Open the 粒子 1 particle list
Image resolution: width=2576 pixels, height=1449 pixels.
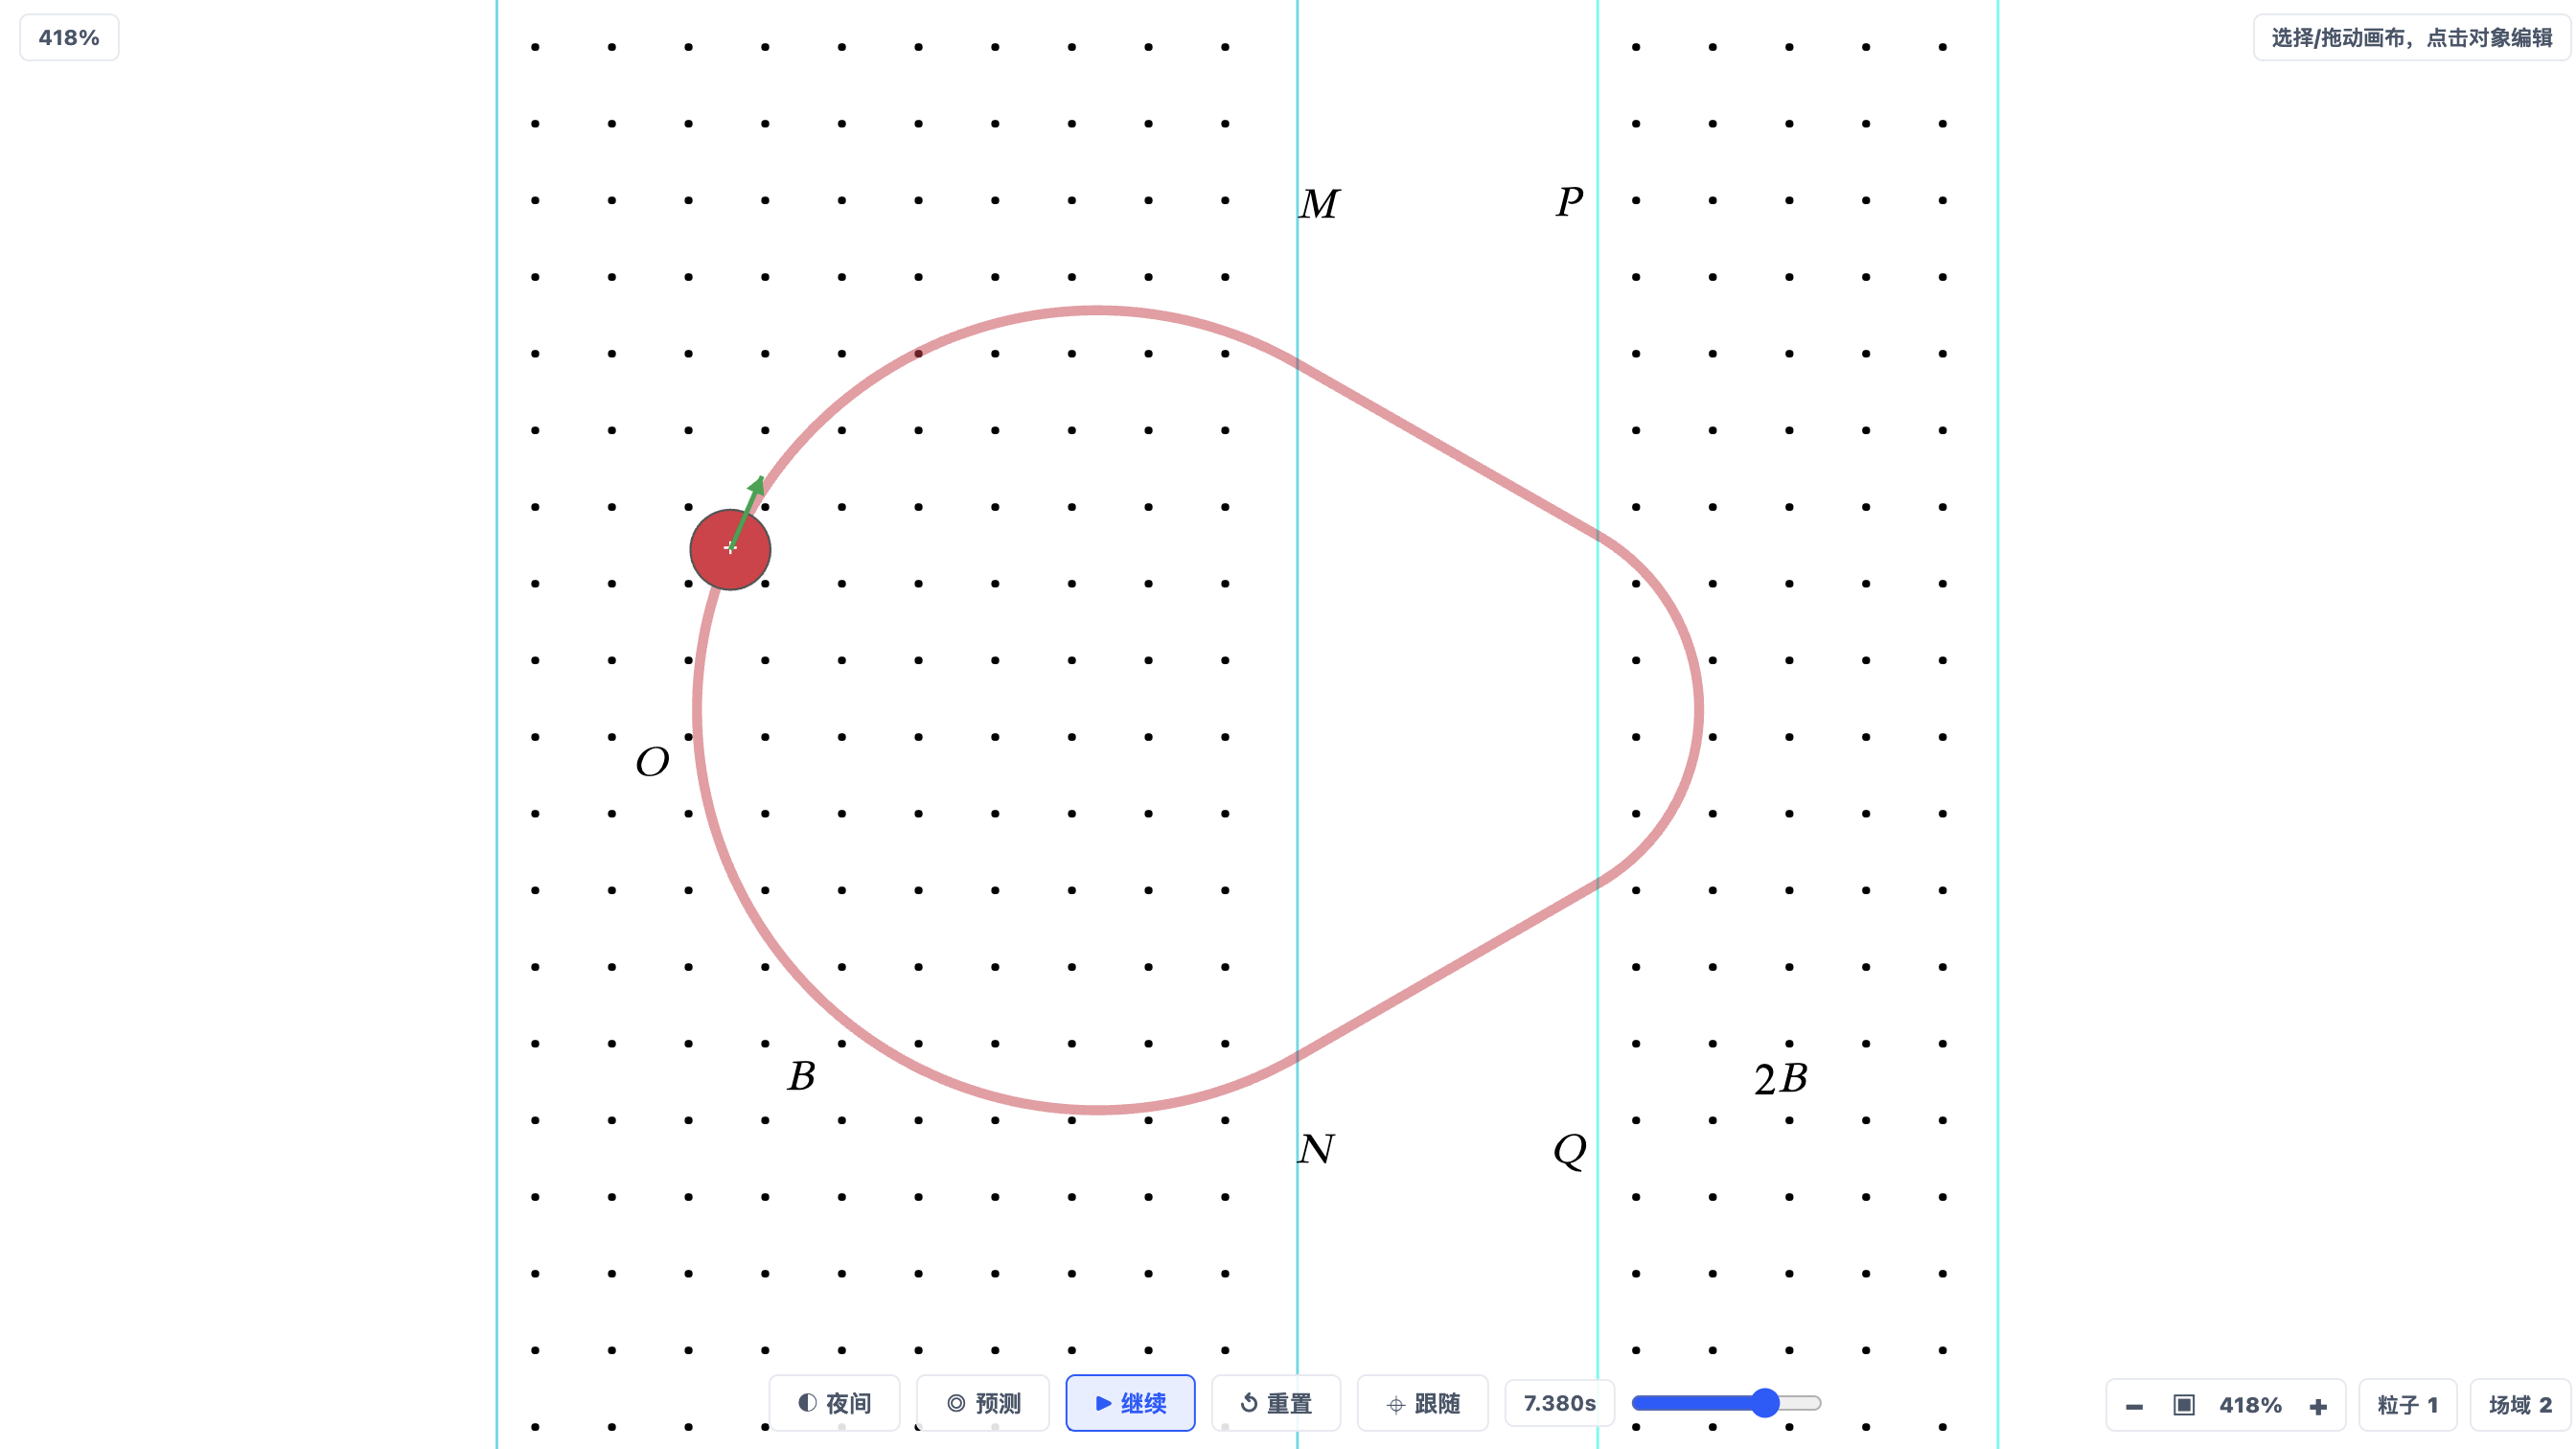click(2407, 1405)
